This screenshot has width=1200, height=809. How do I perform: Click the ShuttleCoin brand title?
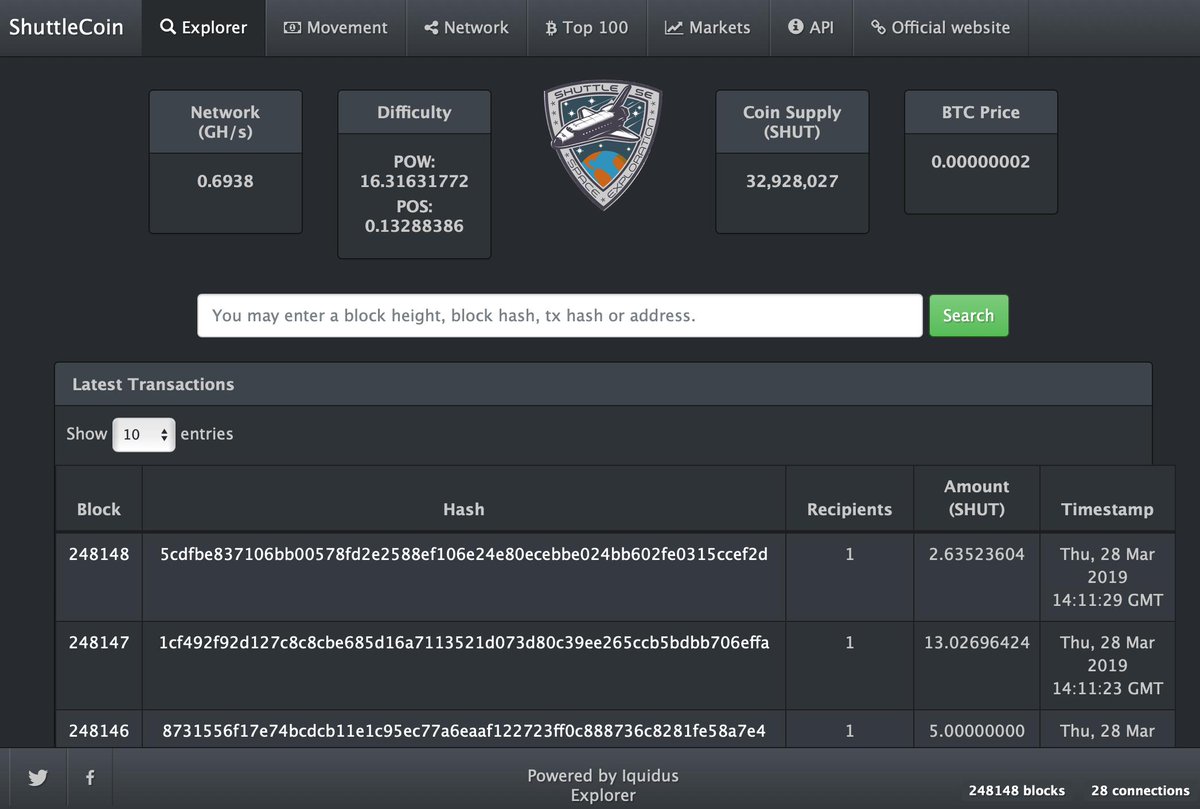tap(66, 27)
